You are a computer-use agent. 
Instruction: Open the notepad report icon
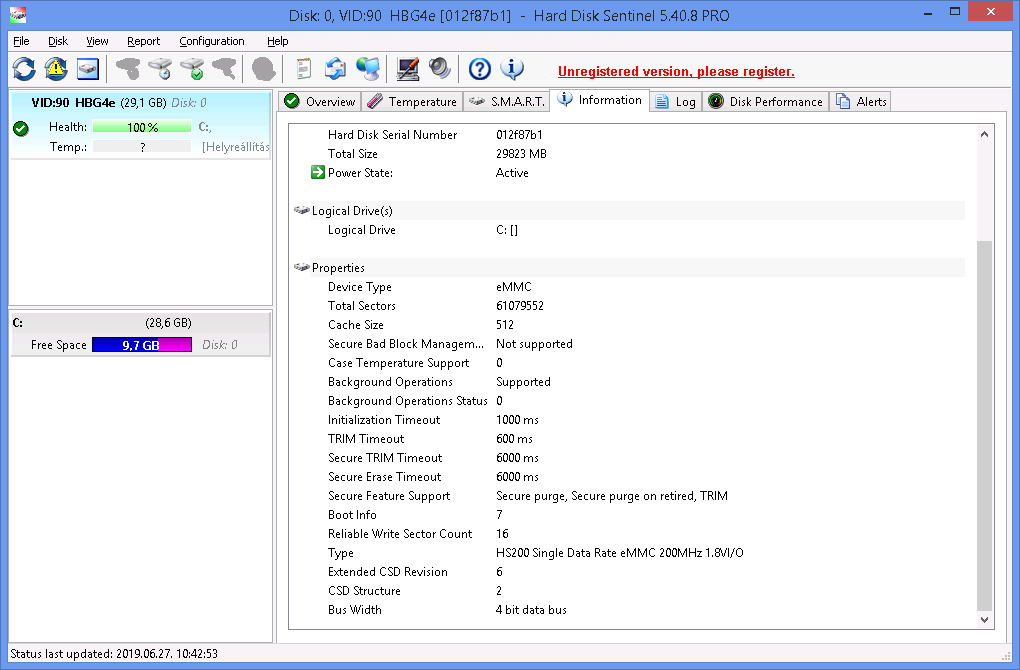(x=303, y=69)
